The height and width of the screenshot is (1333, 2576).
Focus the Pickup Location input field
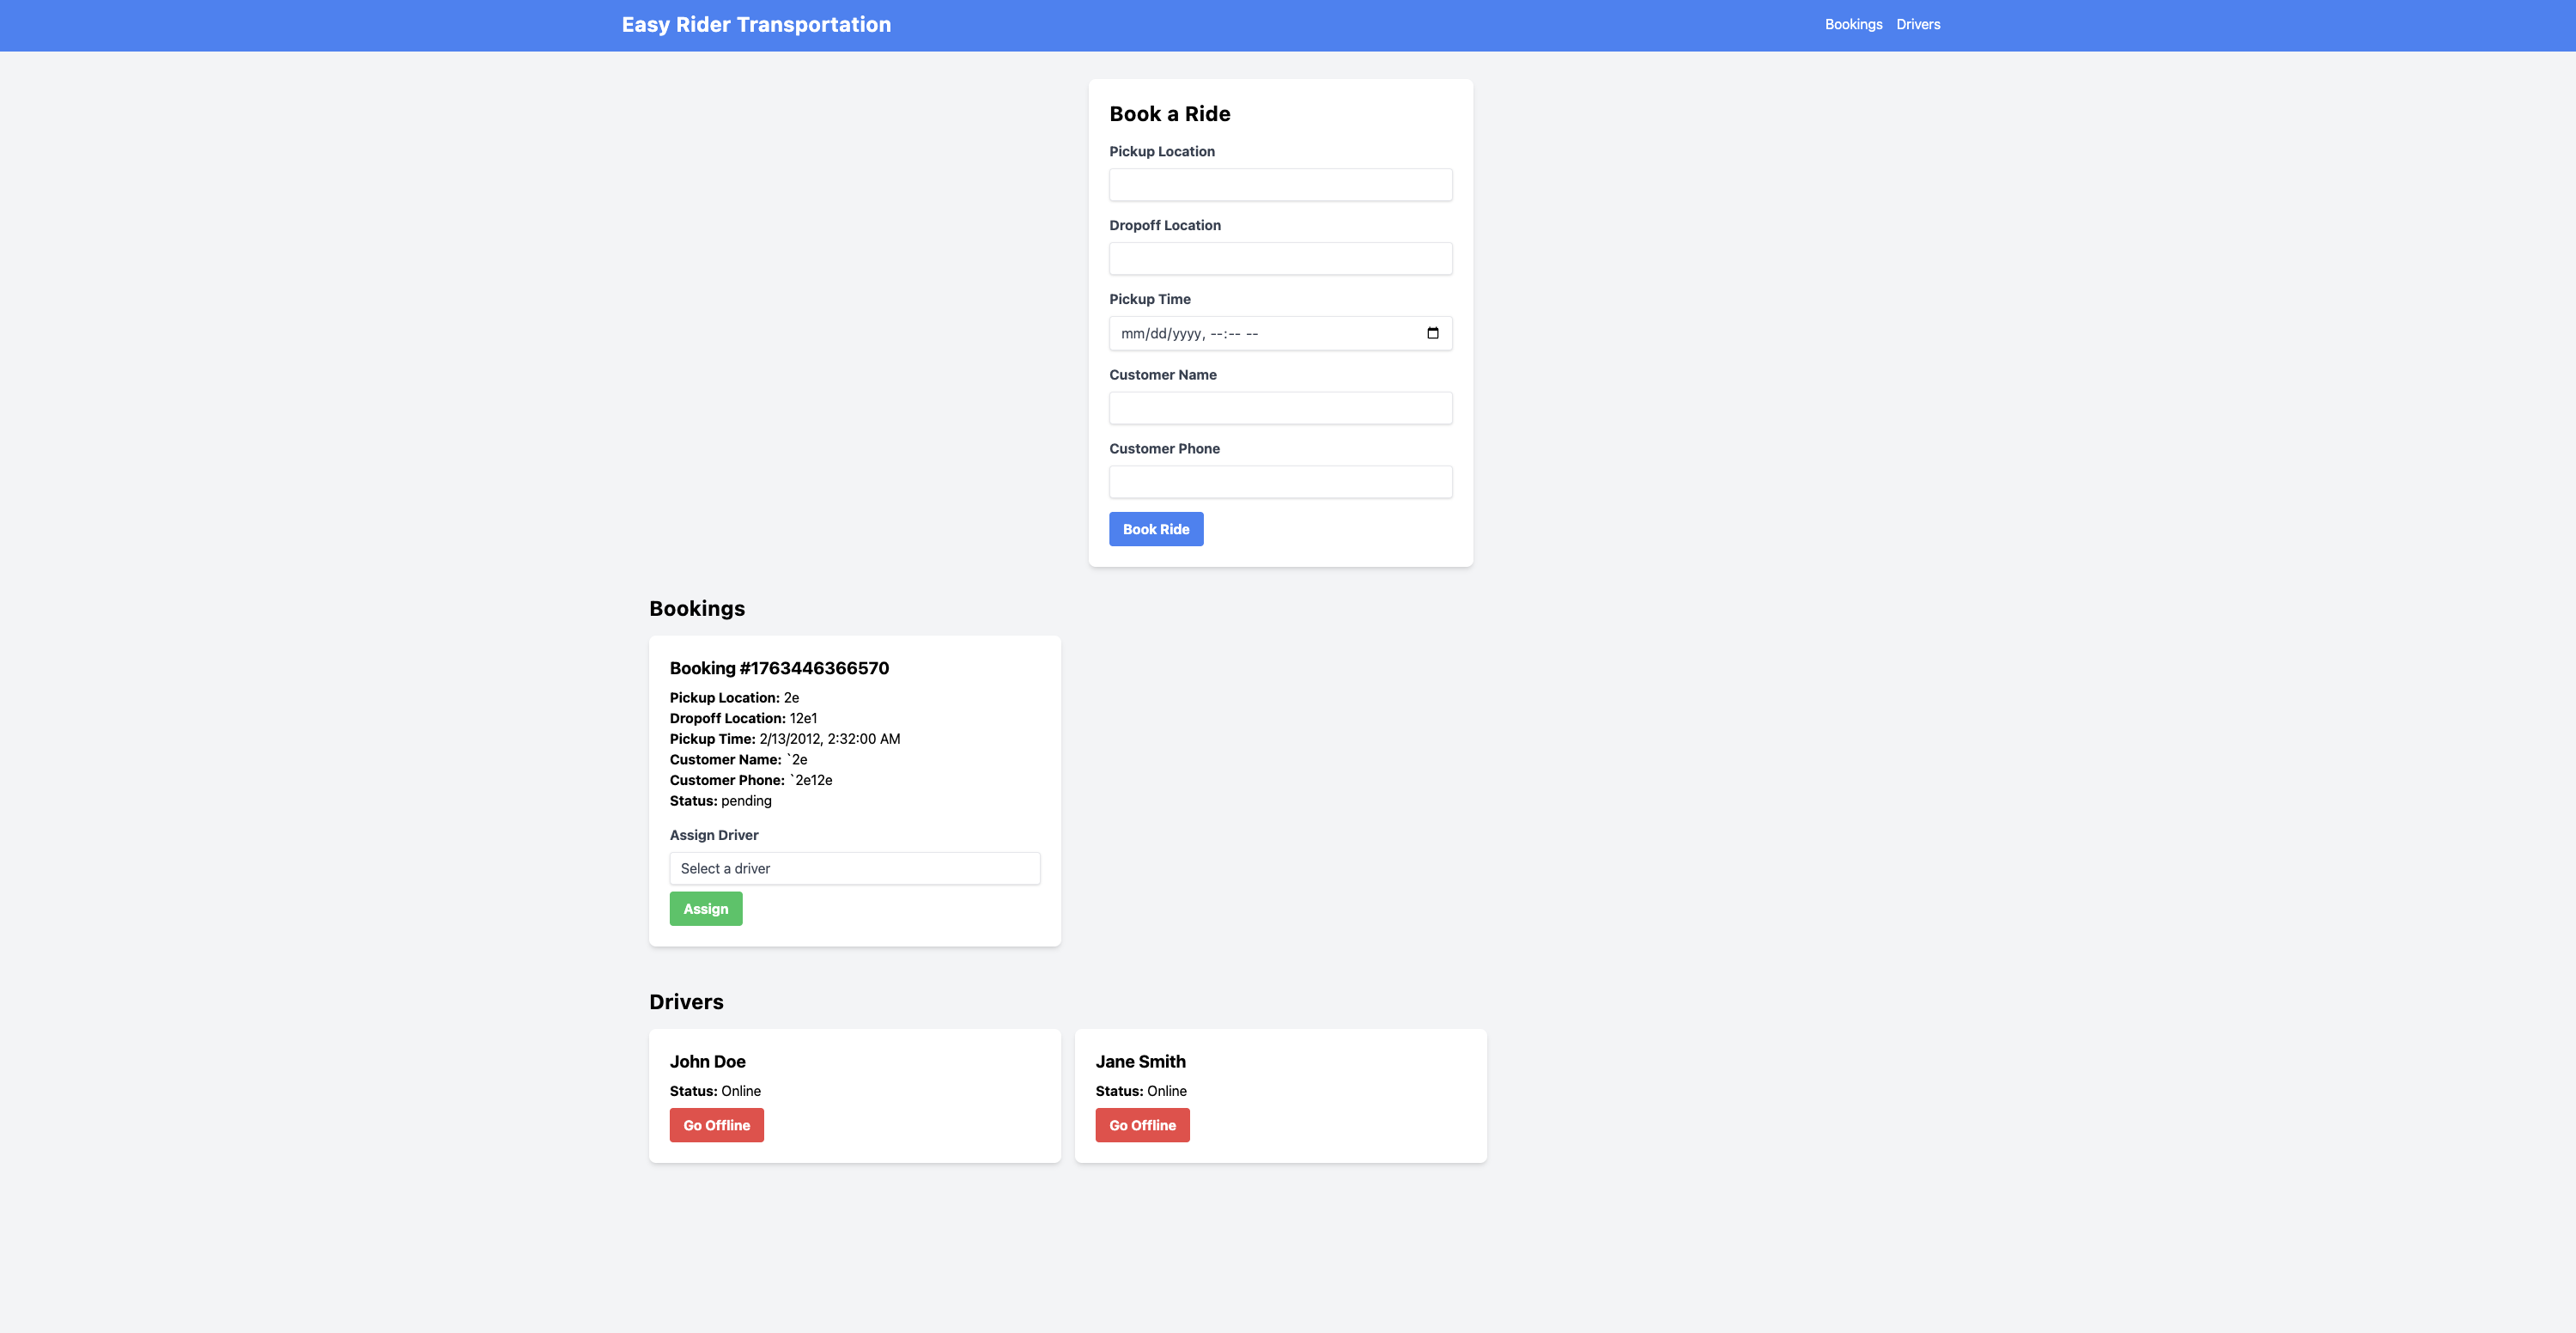pyautogui.click(x=1280, y=184)
